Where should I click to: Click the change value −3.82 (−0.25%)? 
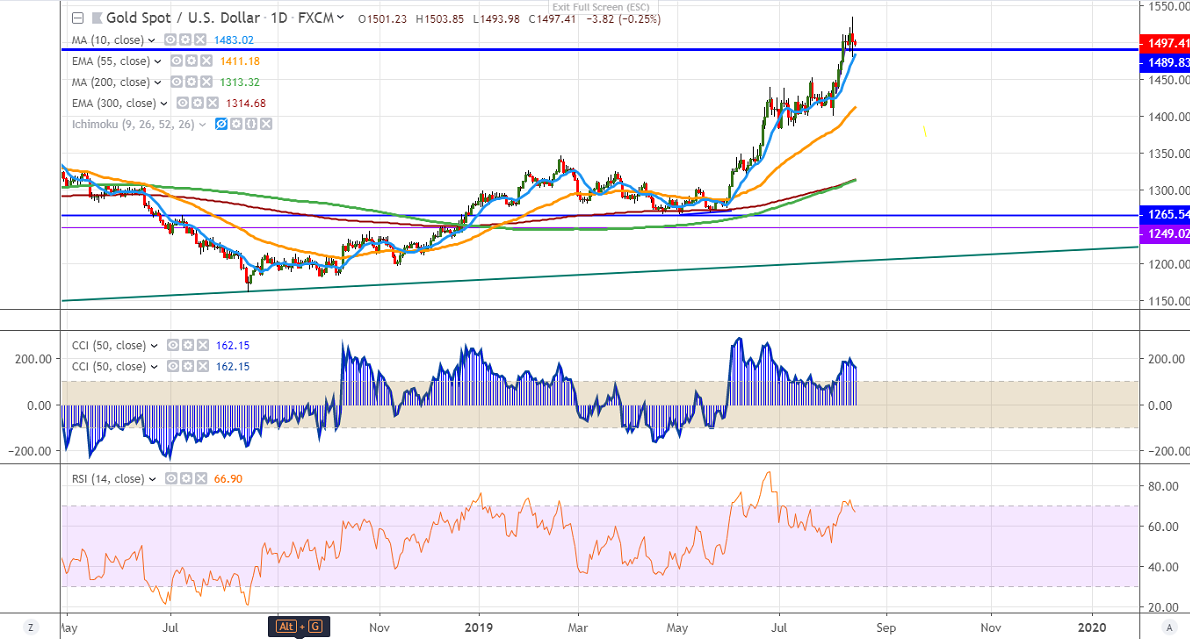624,19
